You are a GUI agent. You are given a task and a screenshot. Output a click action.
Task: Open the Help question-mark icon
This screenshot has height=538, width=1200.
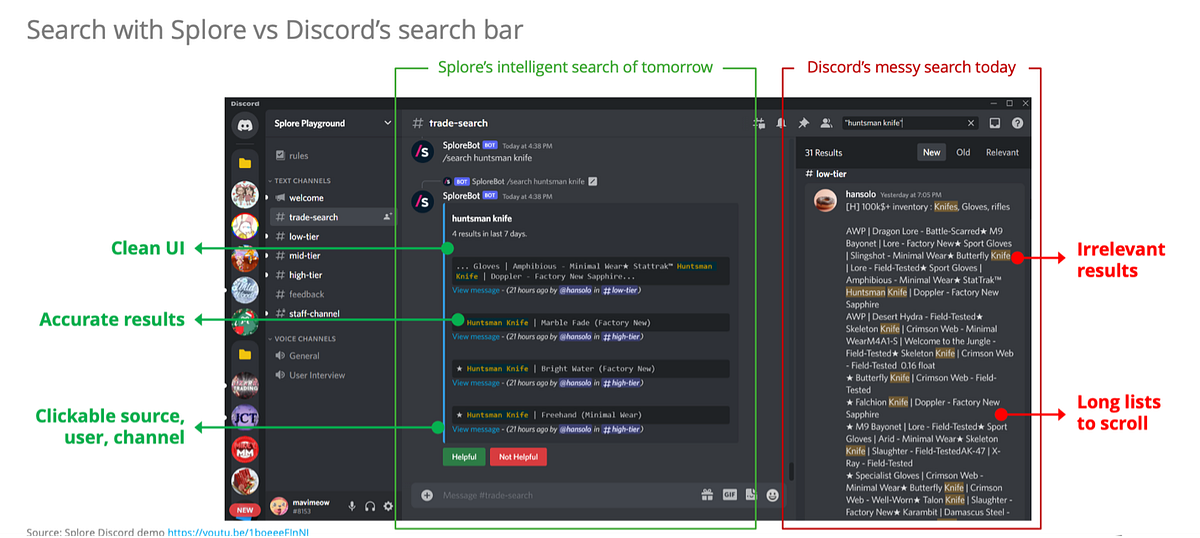click(1017, 123)
